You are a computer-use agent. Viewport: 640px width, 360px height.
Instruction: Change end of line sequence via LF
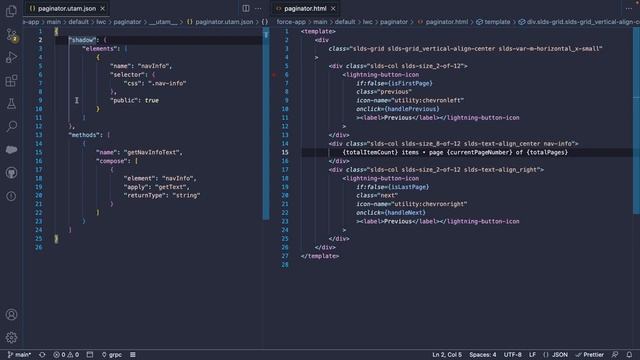532,355
